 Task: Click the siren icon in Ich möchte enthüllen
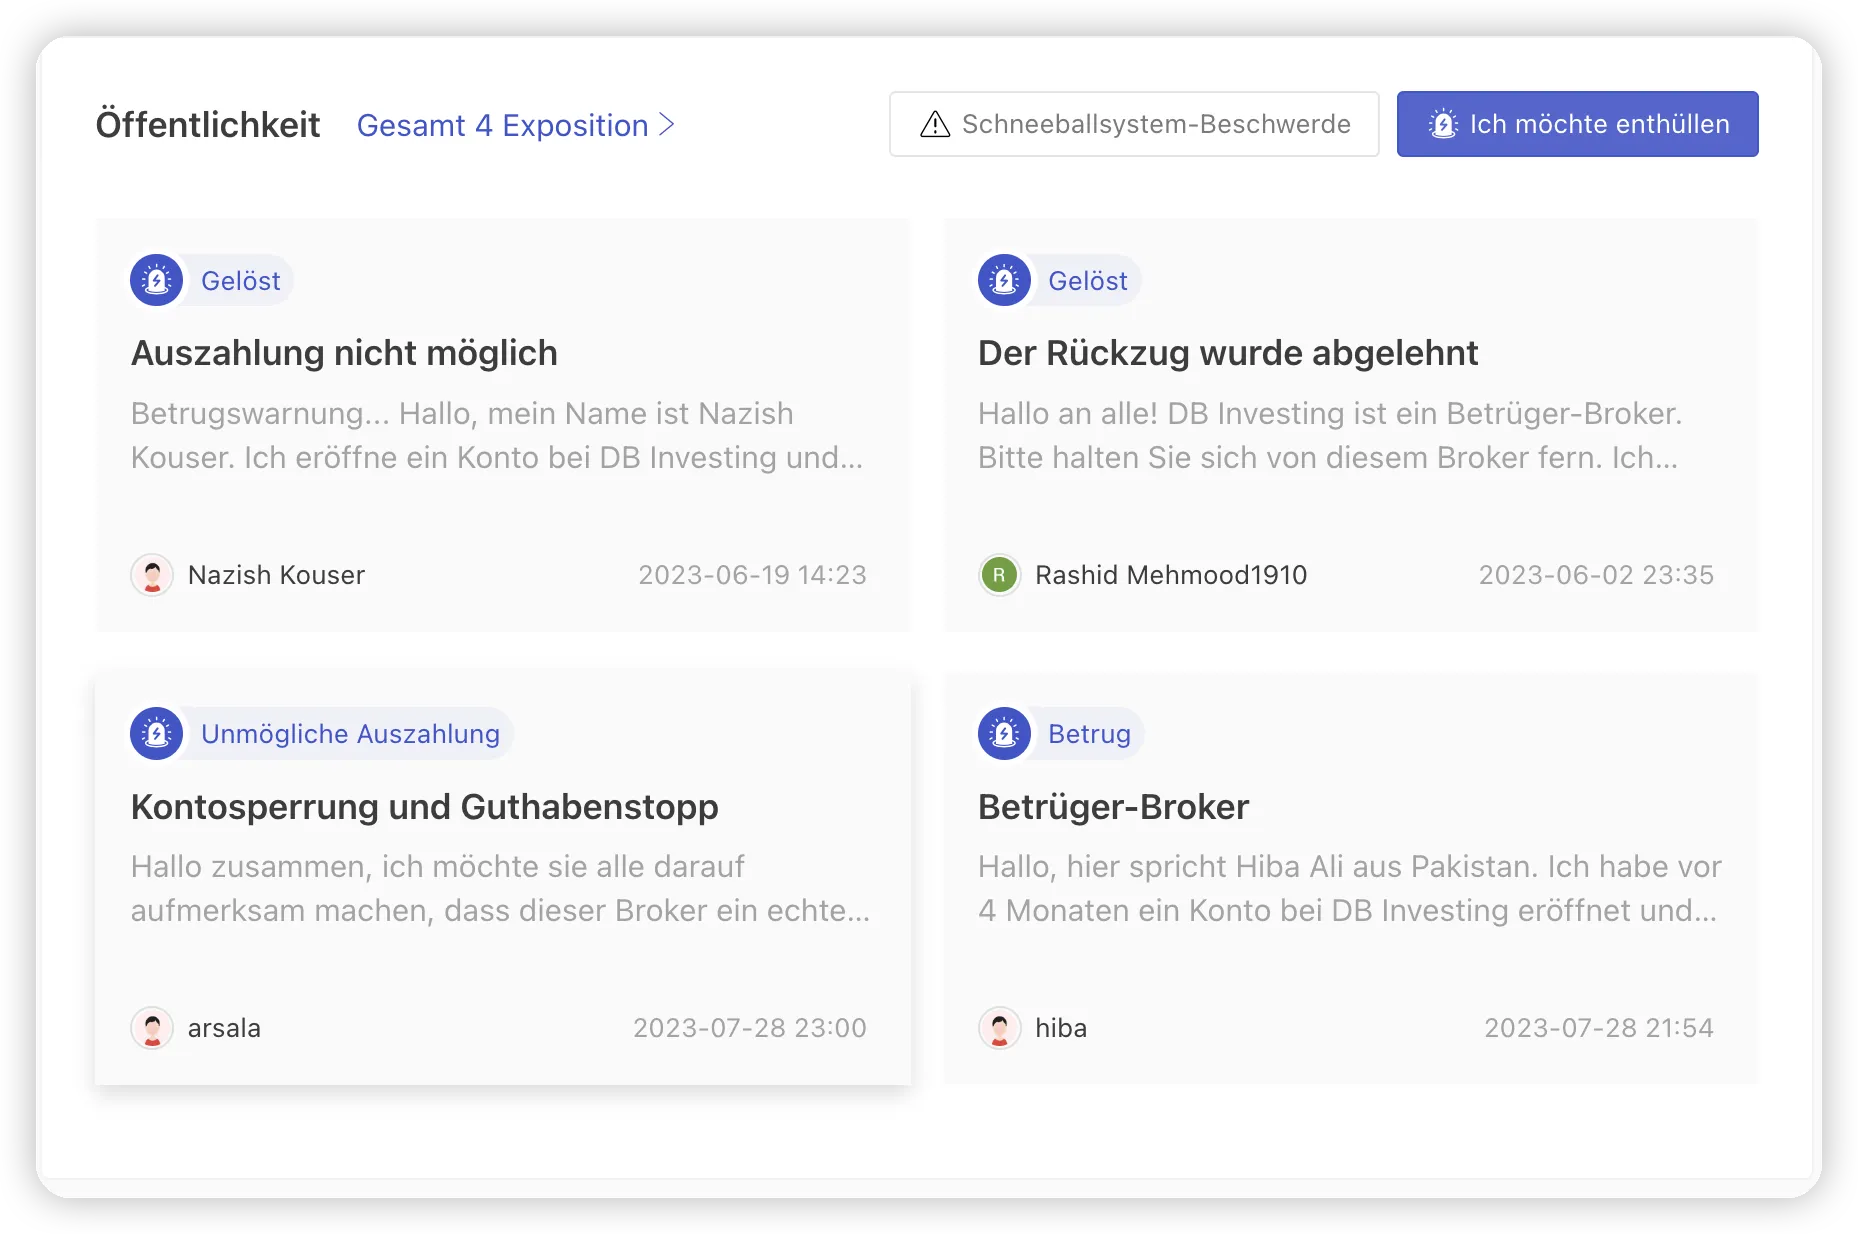coord(1443,124)
